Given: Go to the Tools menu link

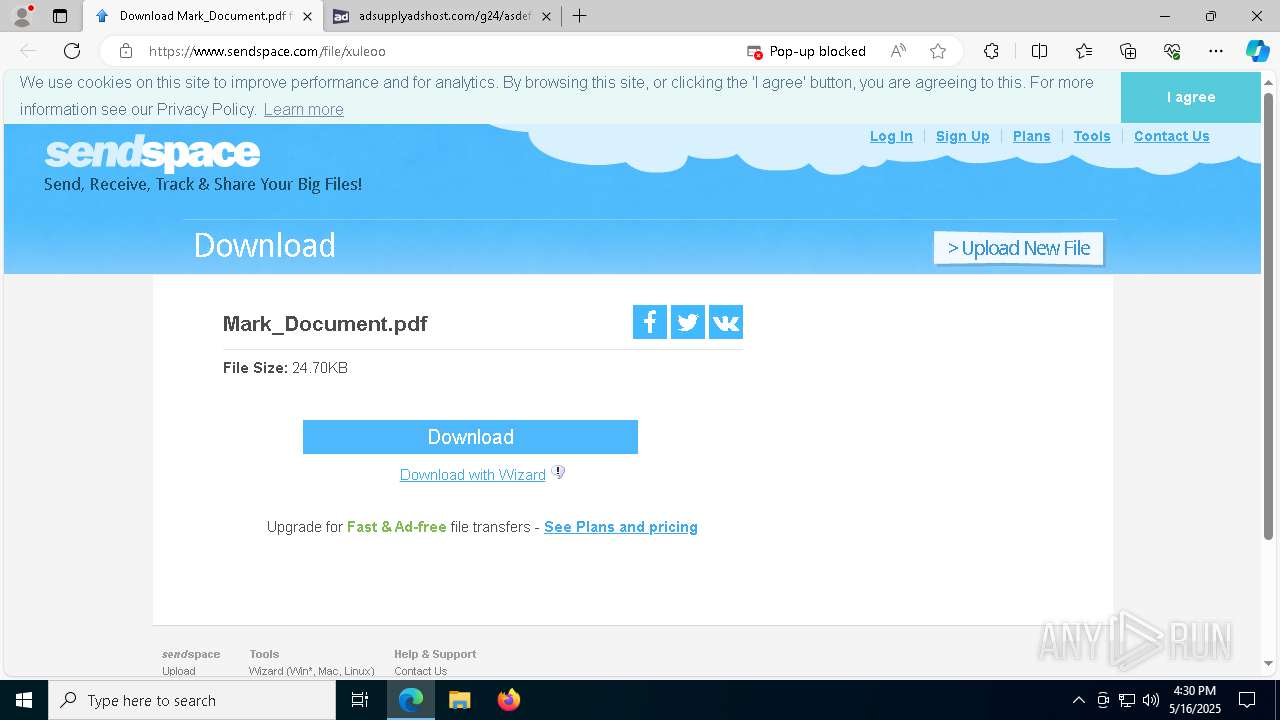Looking at the screenshot, I should 1092,136.
